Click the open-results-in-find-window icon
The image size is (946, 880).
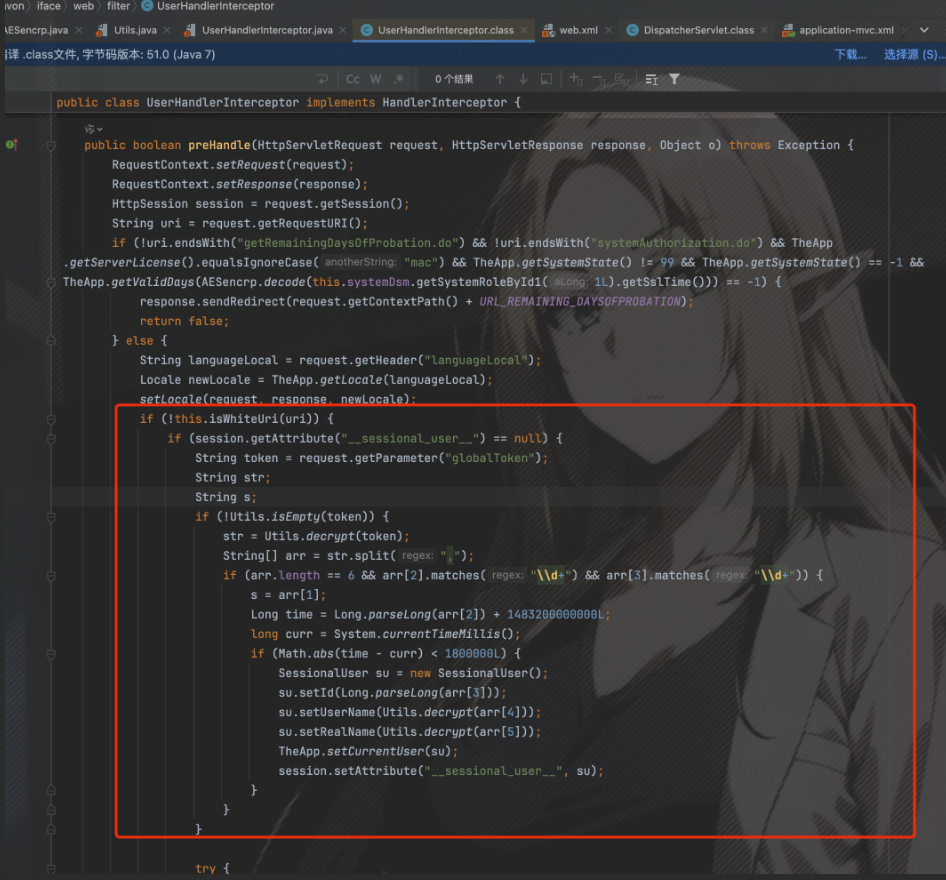point(546,79)
